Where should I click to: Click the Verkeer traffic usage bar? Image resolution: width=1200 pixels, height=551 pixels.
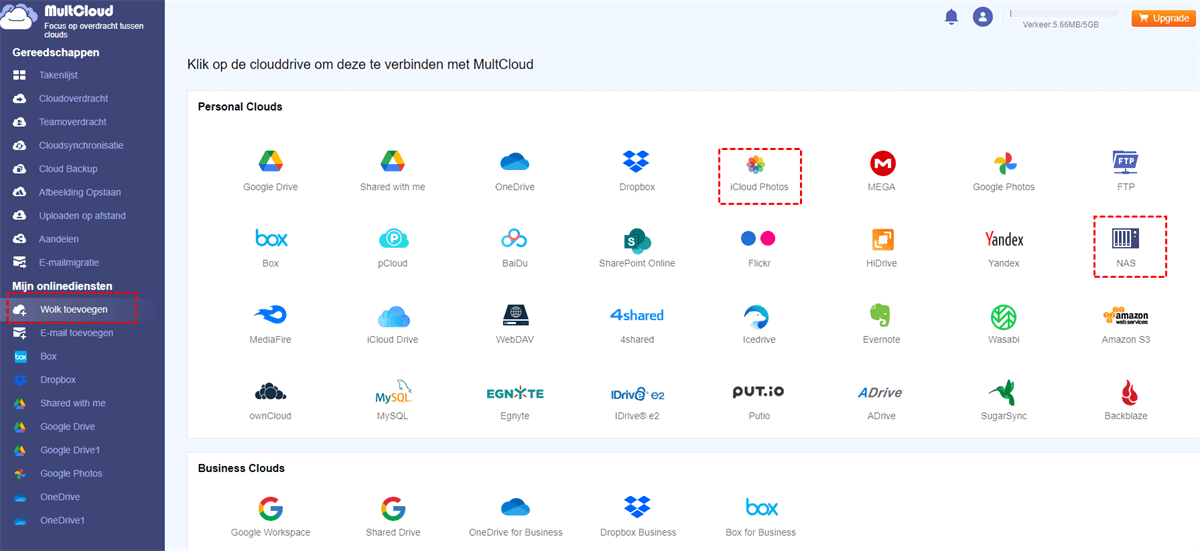coord(1064,14)
